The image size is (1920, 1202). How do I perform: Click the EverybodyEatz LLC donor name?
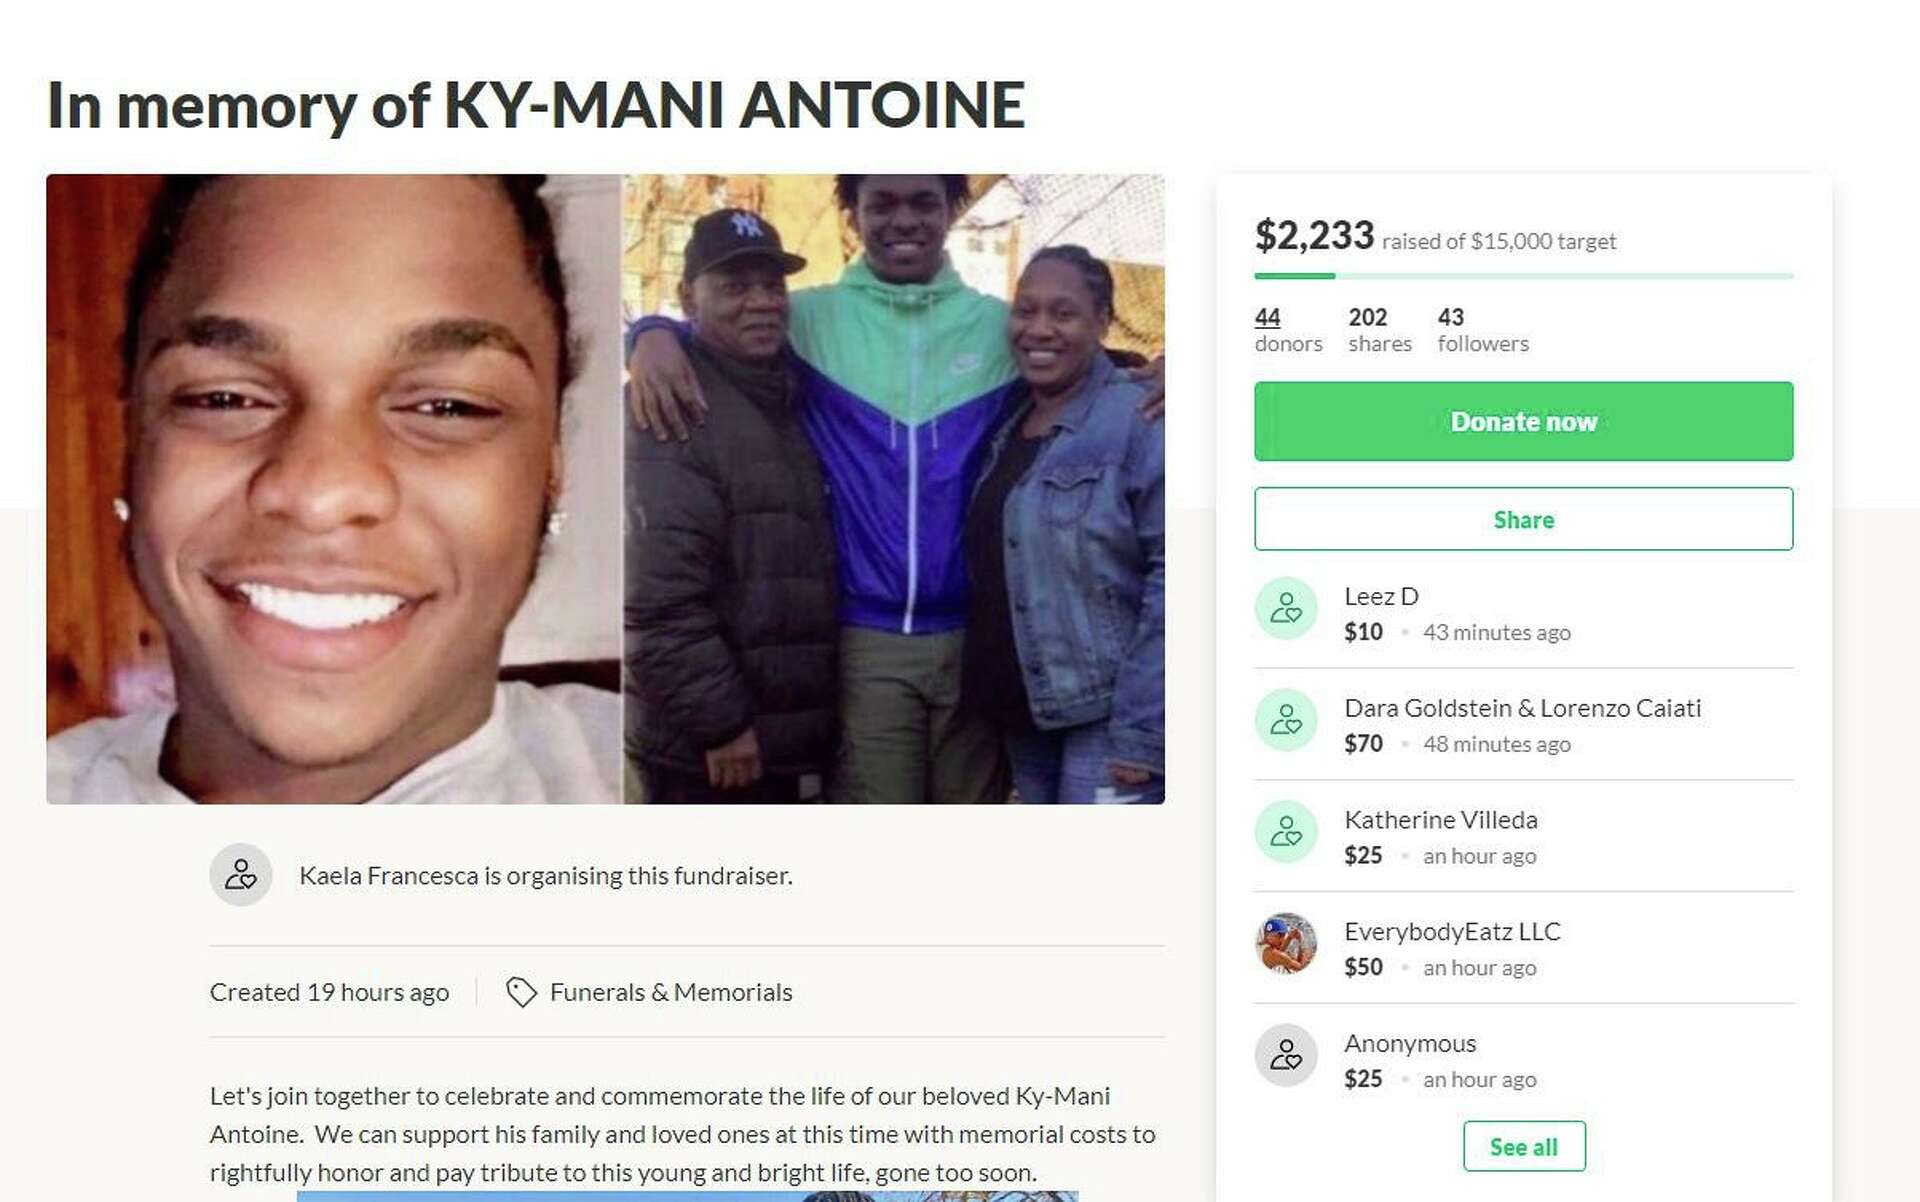click(1451, 932)
